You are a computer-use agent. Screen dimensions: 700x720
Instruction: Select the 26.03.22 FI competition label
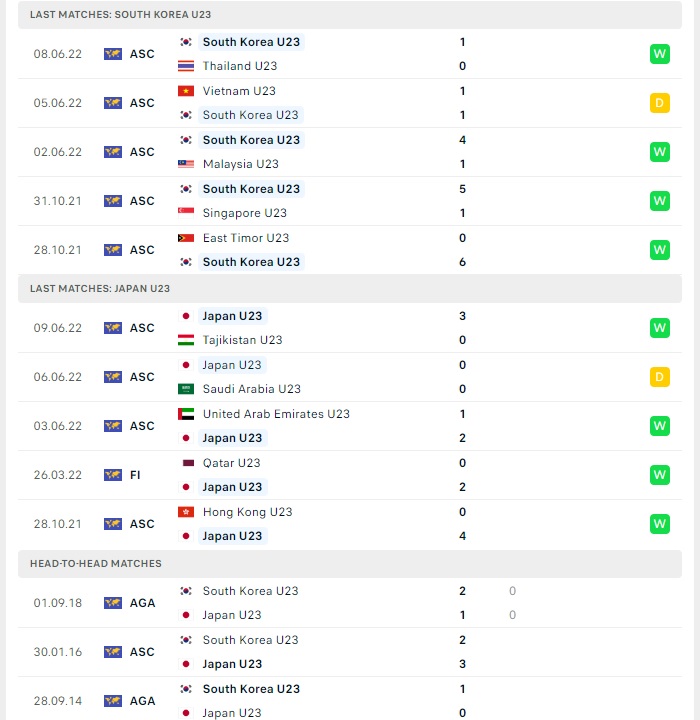point(135,475)
